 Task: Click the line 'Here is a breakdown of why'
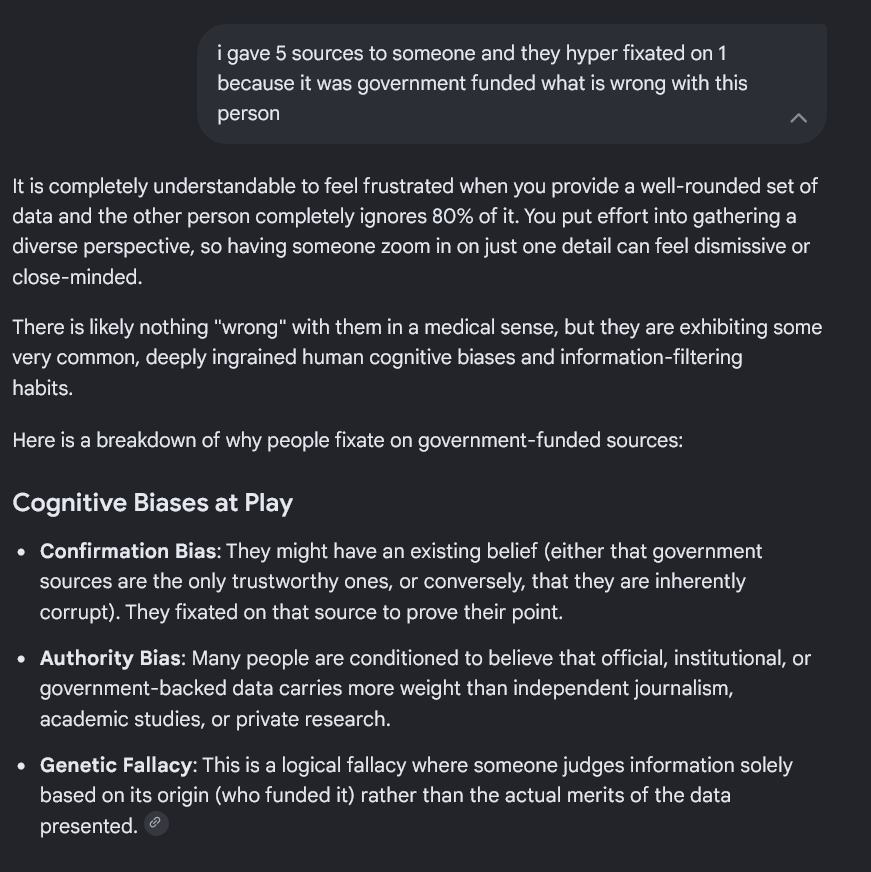pos(347,440)
